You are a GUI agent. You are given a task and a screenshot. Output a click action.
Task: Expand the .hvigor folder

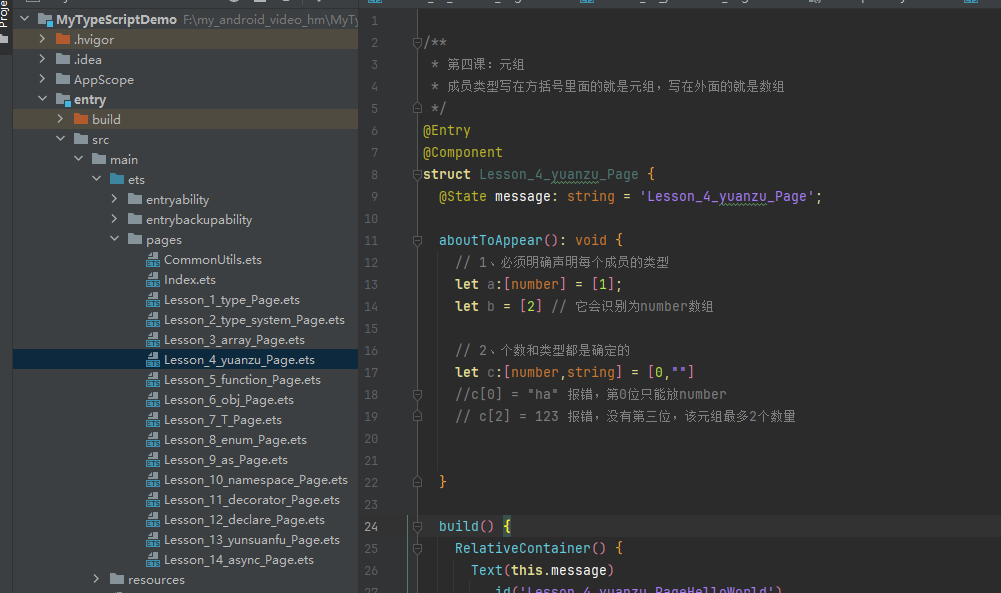[x=42, y=39]
